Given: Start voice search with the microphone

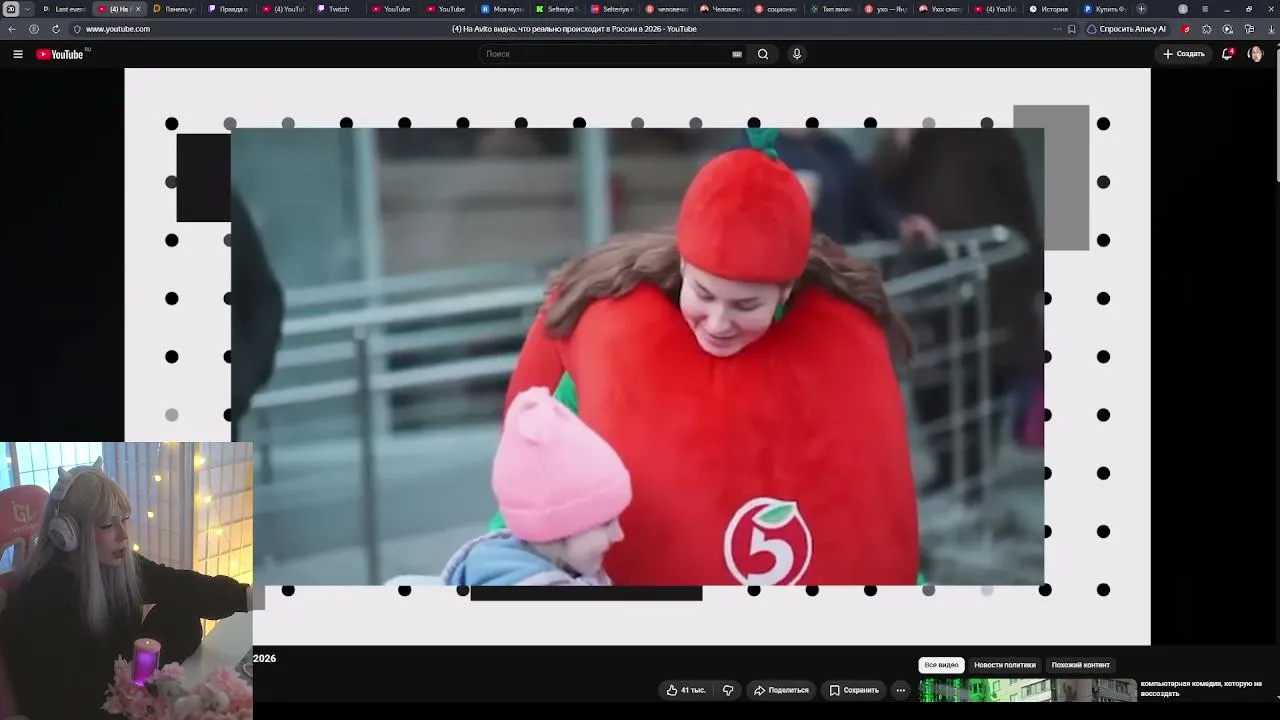Looking at the screenshot, I should point(797,54).
